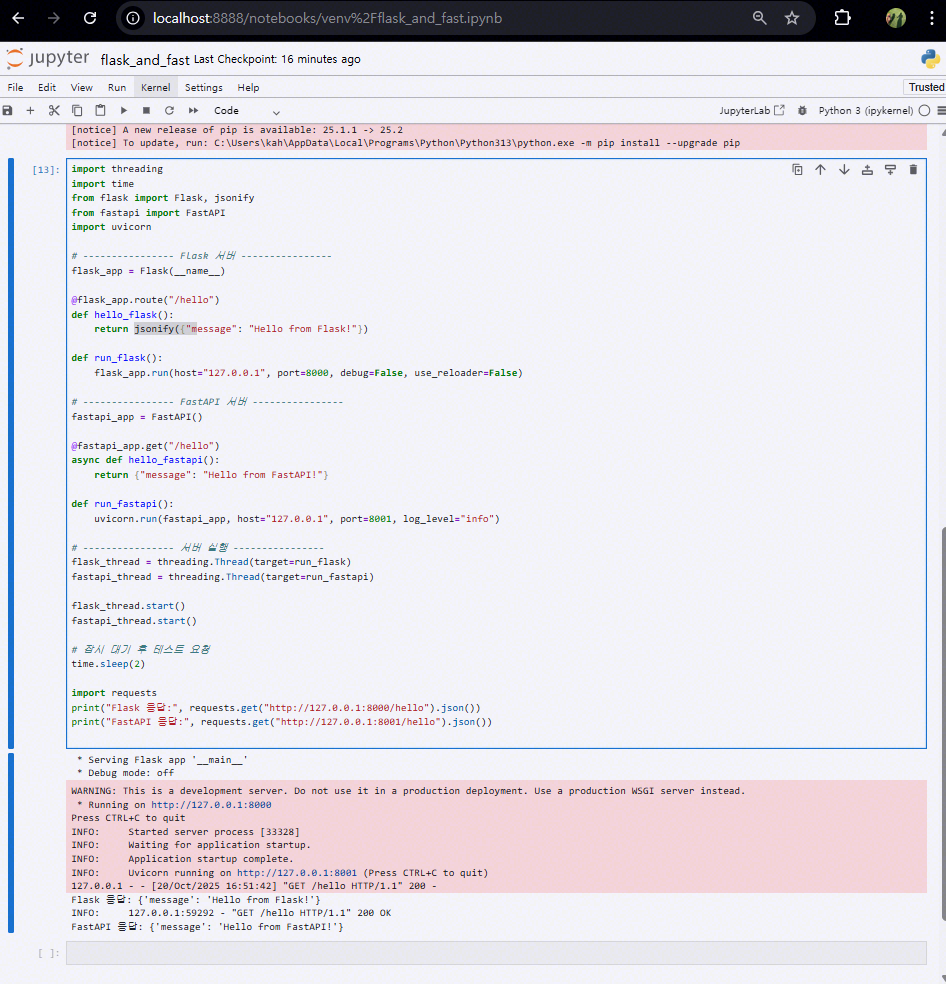This screenshot has width=946, height=984.
Task: Click the browser back arrow
Action: coord(18,18)
